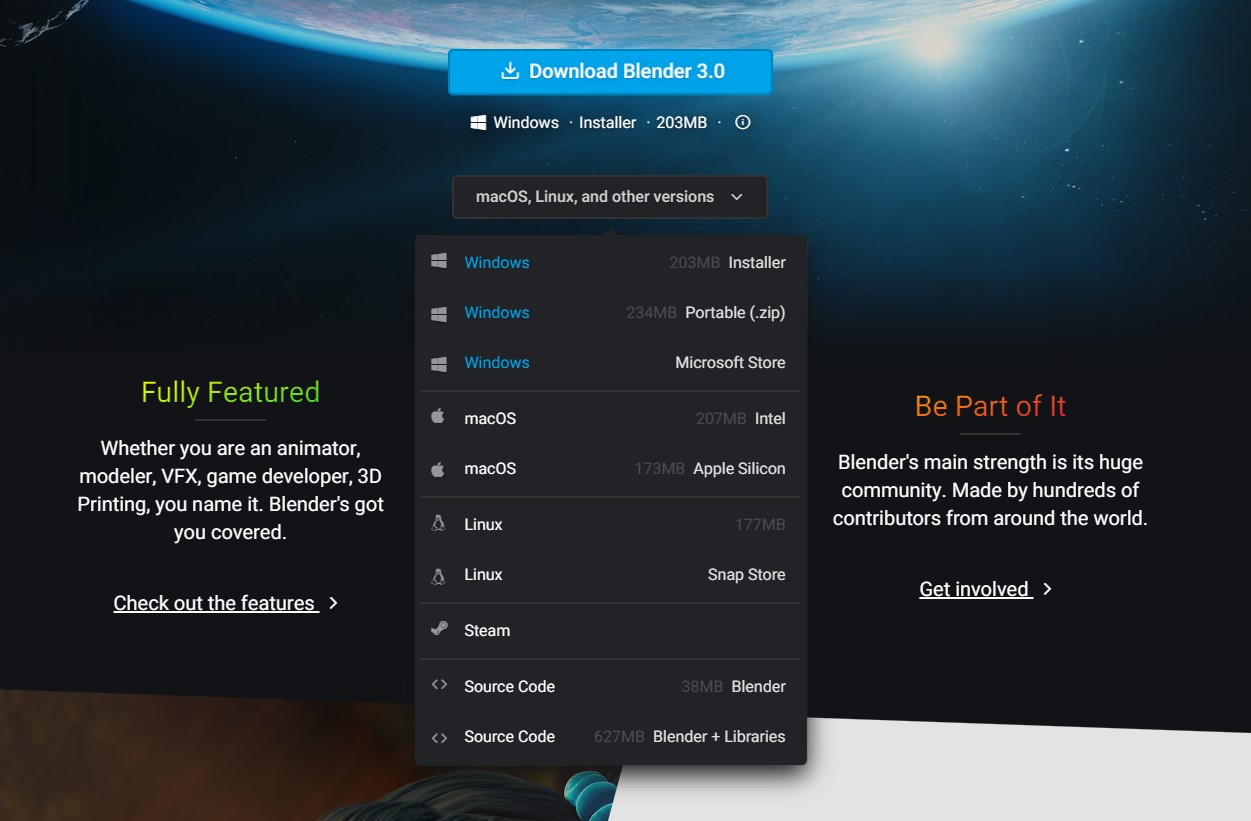Select Source Code Blender + Libraries entry
Screen dimensions: 1251x821
(610, 736)
